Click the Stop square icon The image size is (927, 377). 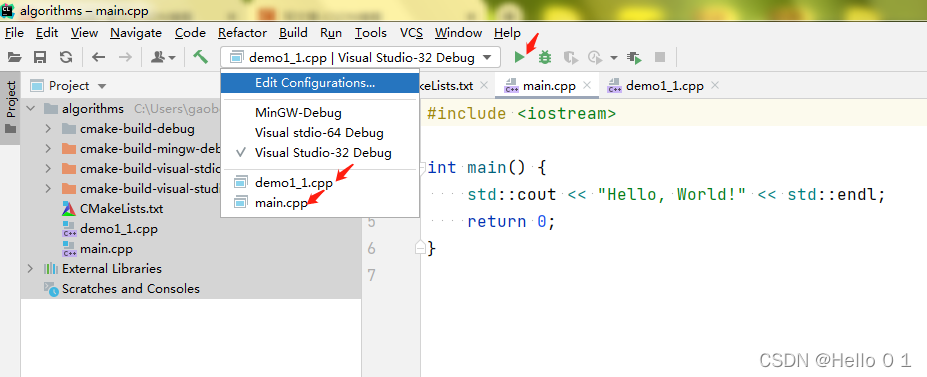[660, 57]
